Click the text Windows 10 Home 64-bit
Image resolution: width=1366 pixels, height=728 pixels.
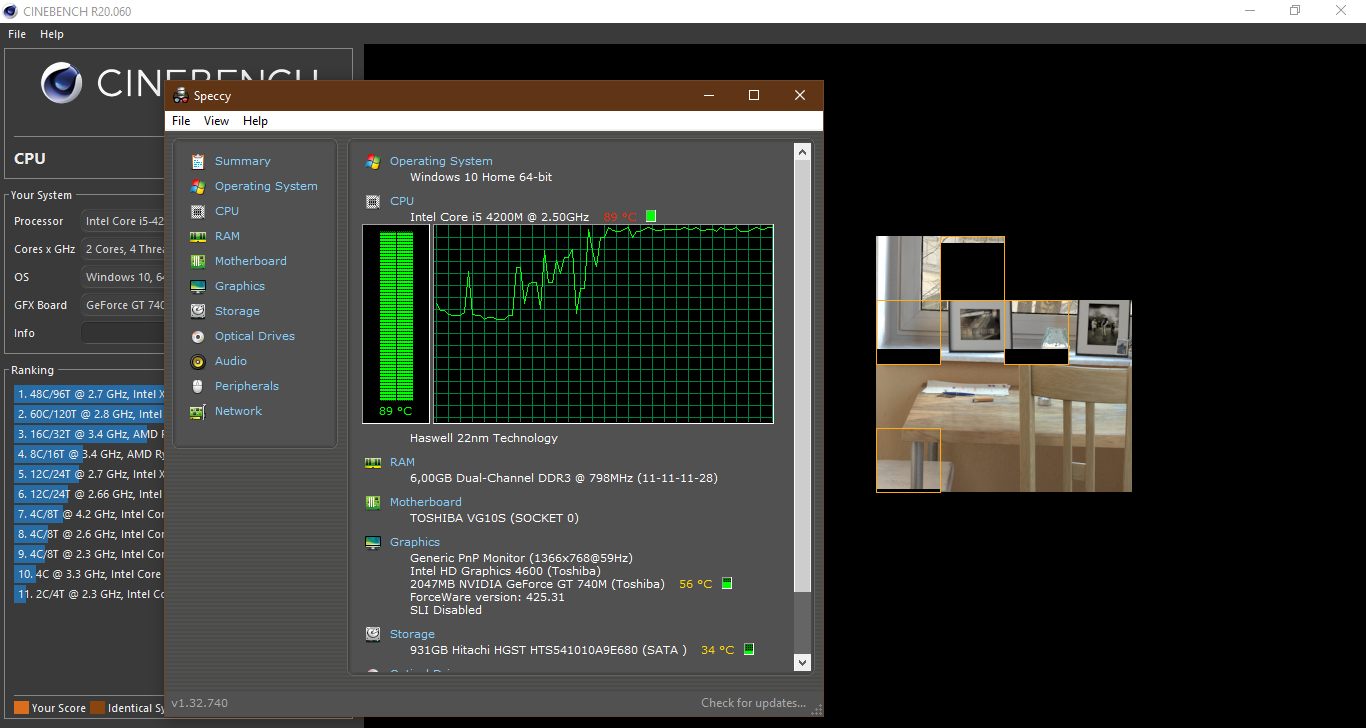(x=481, y=177)
